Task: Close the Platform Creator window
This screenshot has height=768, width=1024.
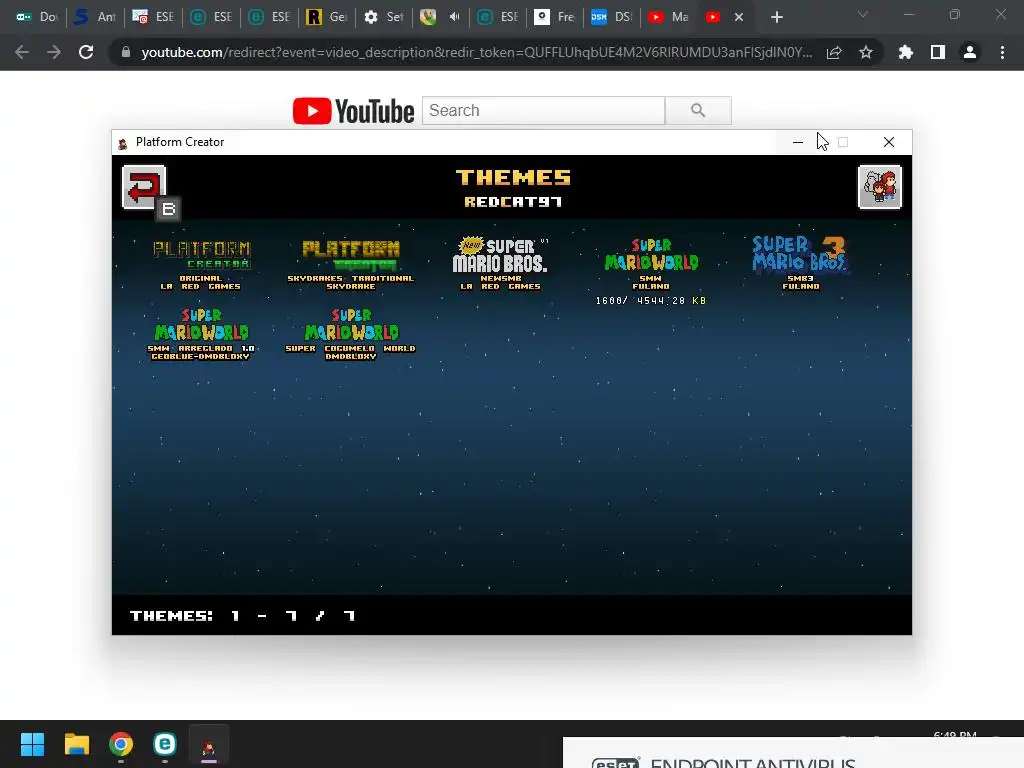Action: (x=889, y=142)
